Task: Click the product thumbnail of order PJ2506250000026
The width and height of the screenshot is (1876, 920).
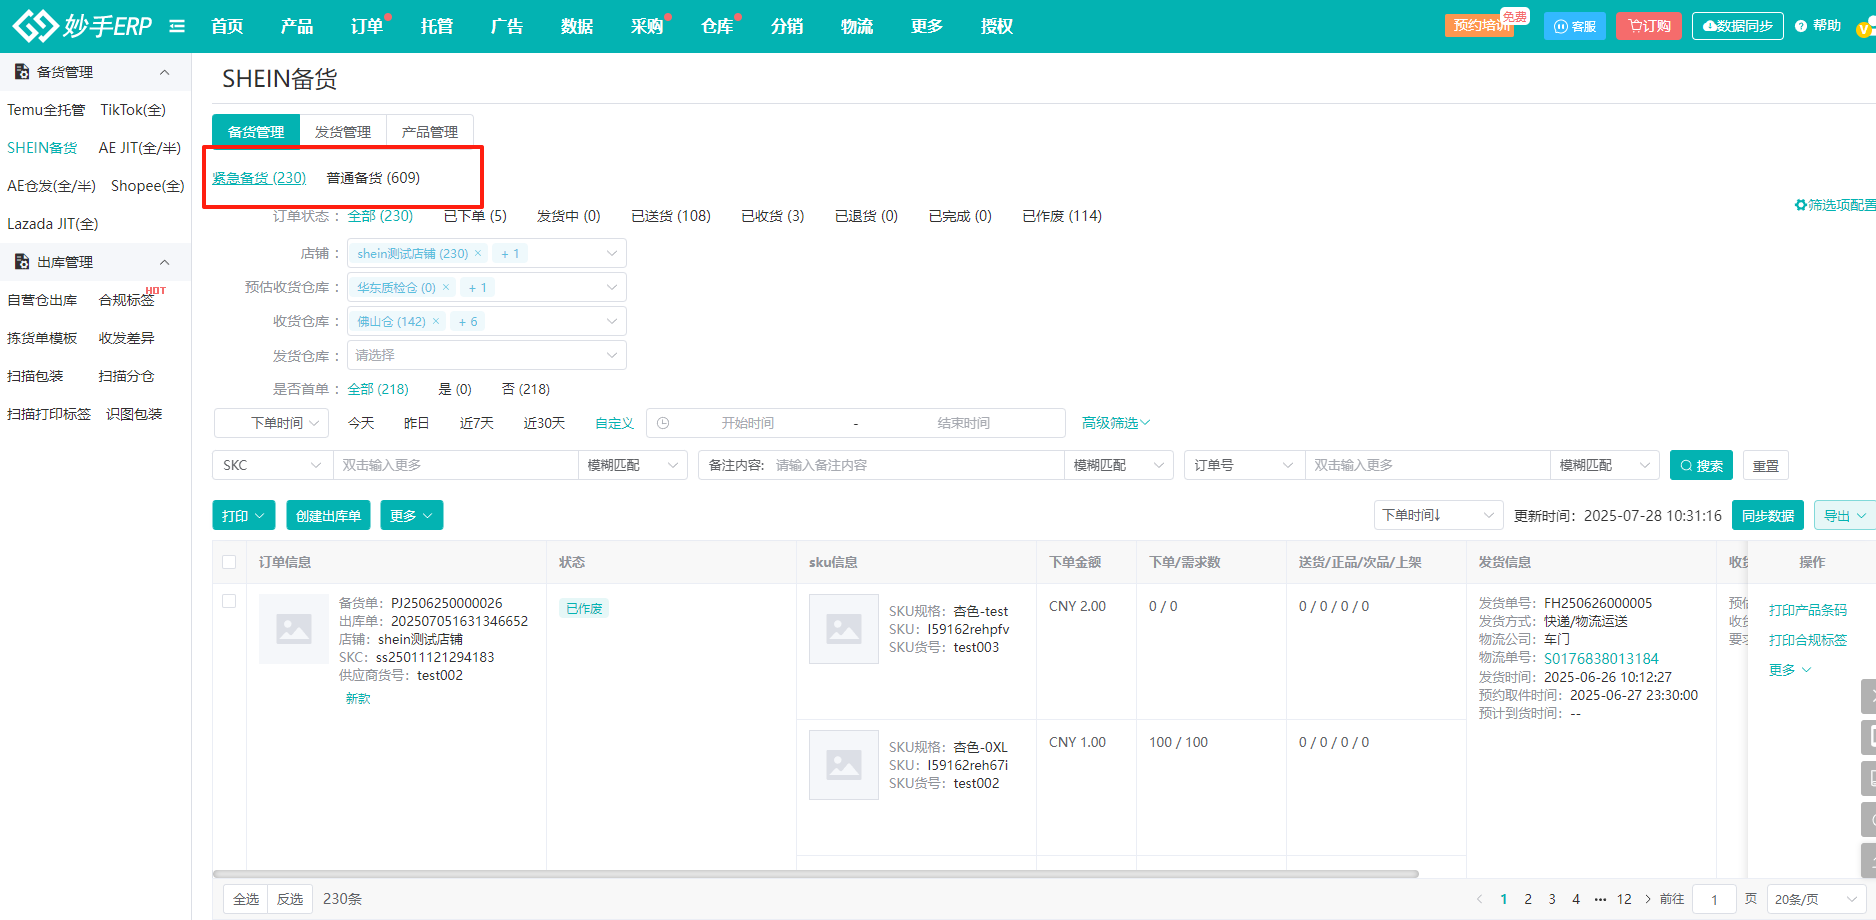Action: click(294, 629)
